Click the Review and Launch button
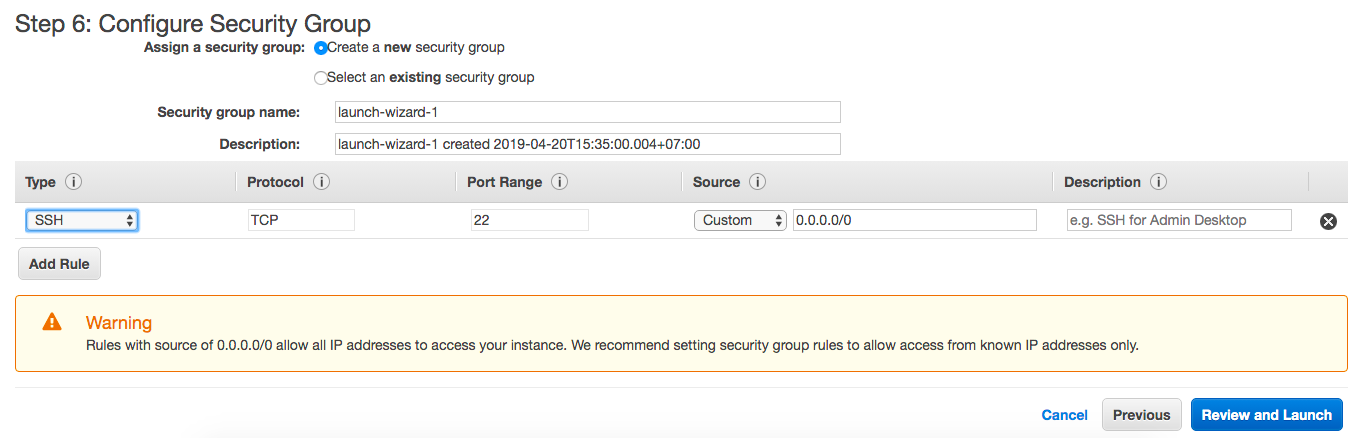Image resolution: width=1362 pixels, height=438 pixels. pyautogui.click(x=1266, y=415)
